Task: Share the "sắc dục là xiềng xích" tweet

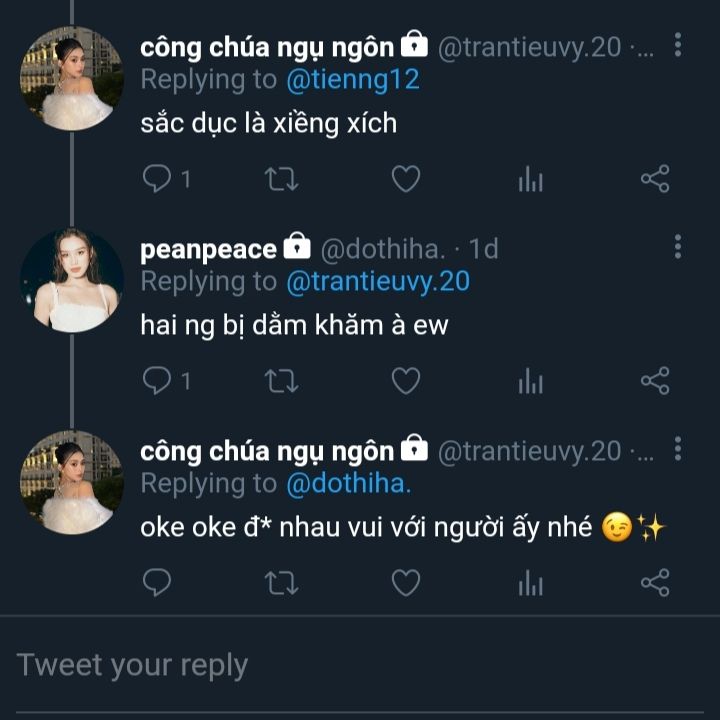Action: (654, 179)
